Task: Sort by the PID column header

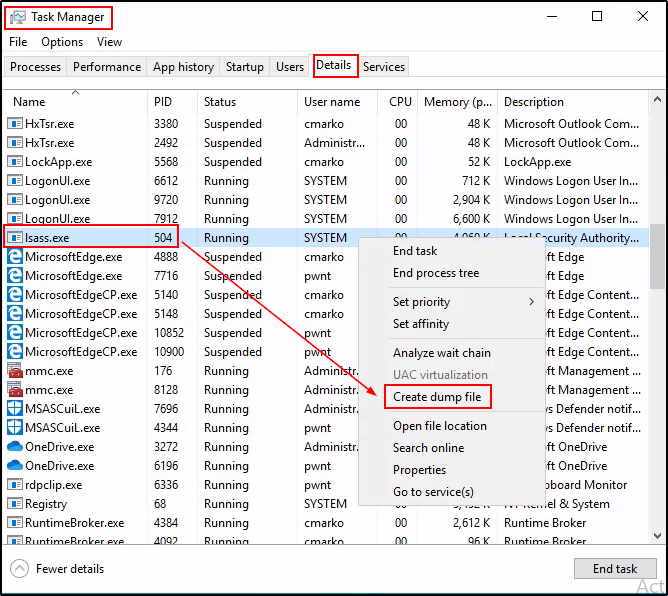Action: 164,102
